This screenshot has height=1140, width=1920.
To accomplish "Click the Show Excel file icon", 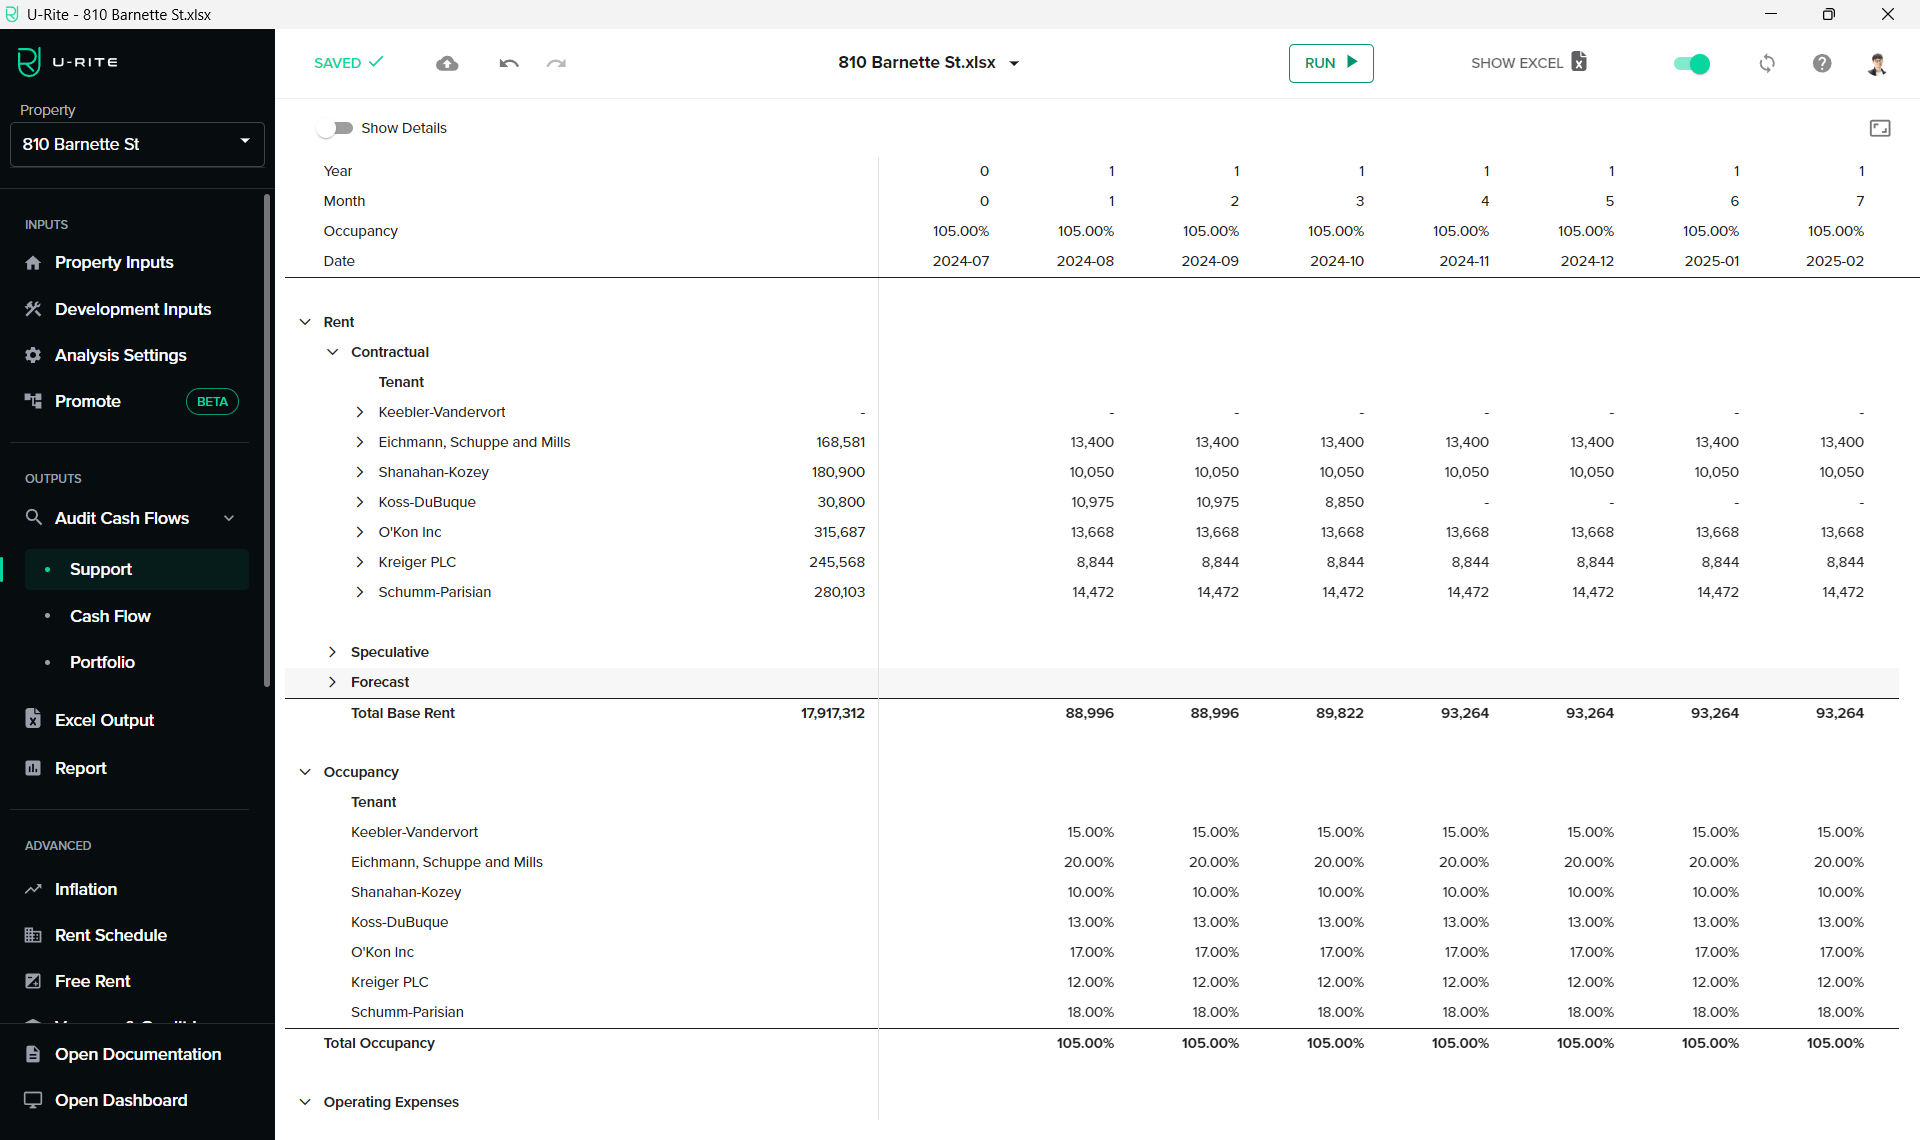I will point(1579,62).
